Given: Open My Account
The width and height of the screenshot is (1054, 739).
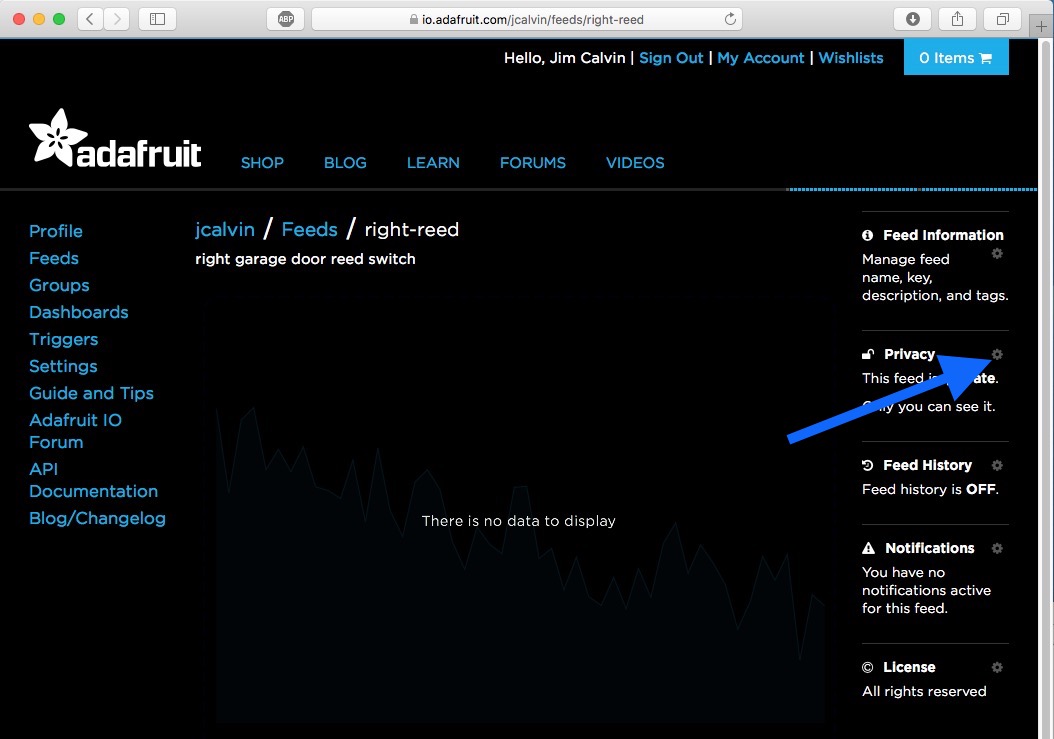Looking at the screenshot, I should tap(760, 58).
